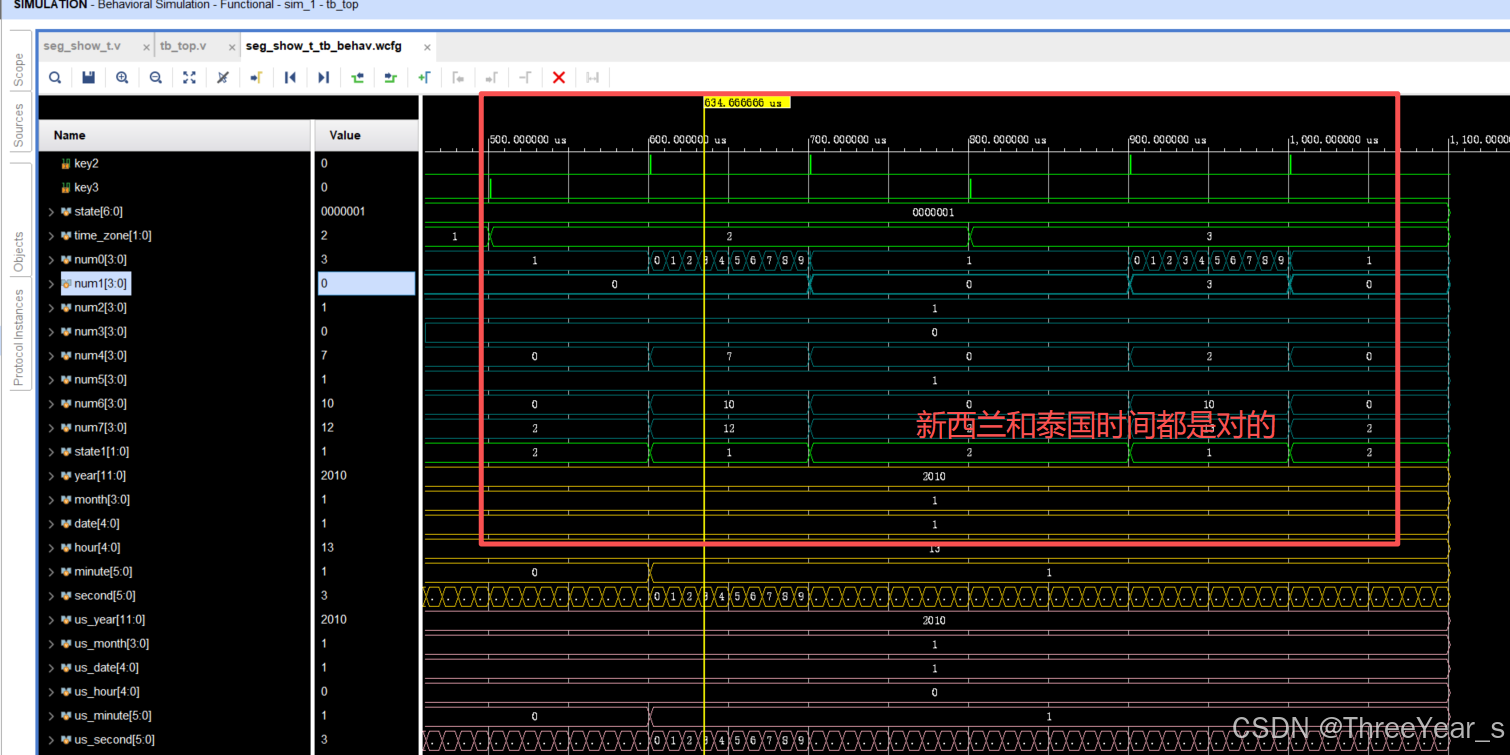Viewport: 1510px width, 755px height.
Task: Select the us_minute[5:0] signal name
Action: [112, 716]
